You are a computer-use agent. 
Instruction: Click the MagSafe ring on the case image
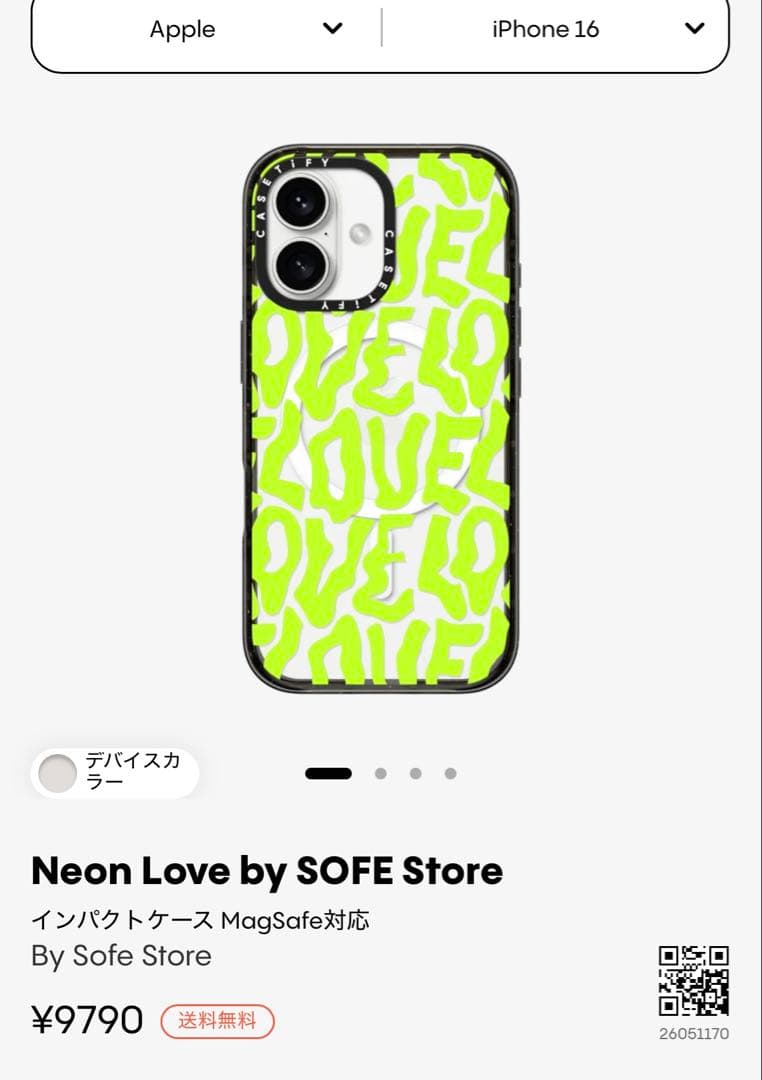click(382, 420)
